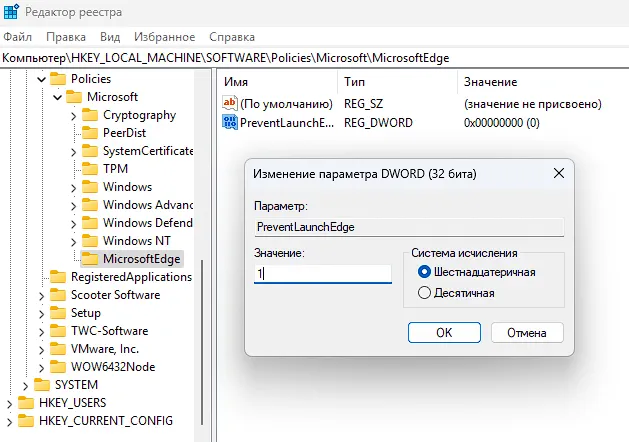Cancel the dialog with Отмена button
This screenshot has height=442, width=629.
[x=527, y=333]
